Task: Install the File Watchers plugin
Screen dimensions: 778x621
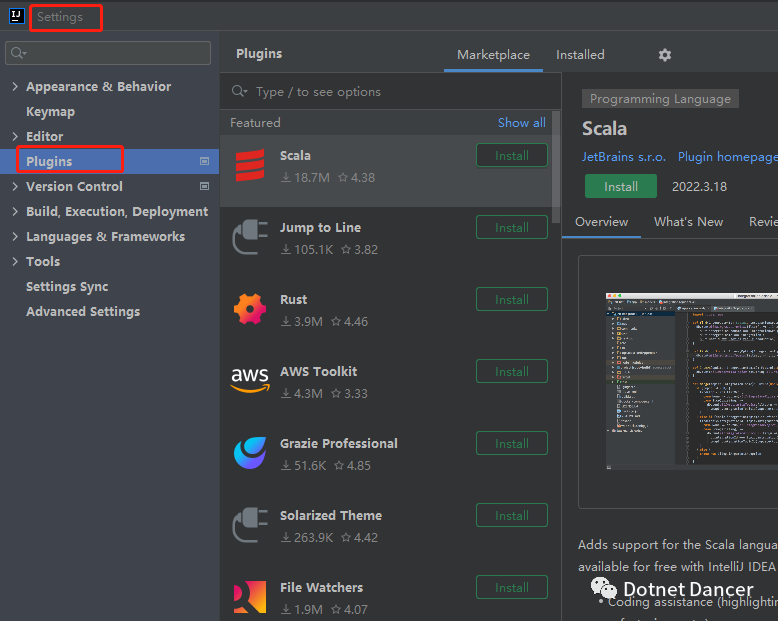Action: point(512,587)
